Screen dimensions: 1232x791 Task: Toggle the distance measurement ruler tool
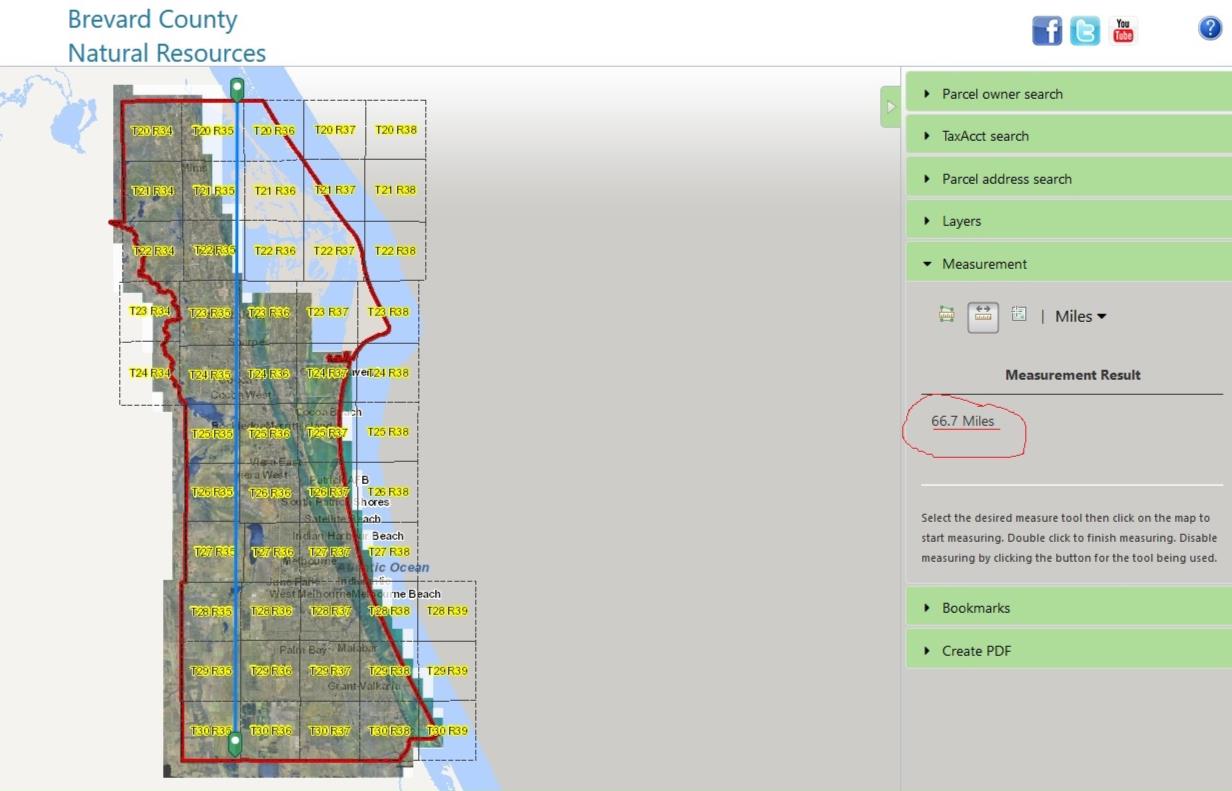[983, 316]
